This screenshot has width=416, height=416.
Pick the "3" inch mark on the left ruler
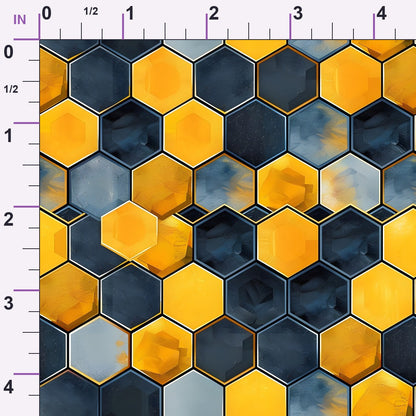tap(9, 303)
